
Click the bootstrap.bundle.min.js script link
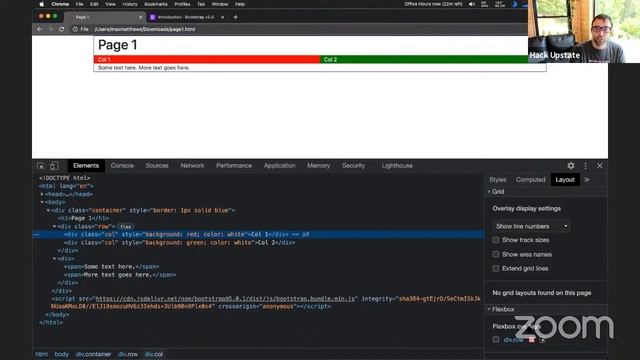pyautogui.click(x=225, y=299)
